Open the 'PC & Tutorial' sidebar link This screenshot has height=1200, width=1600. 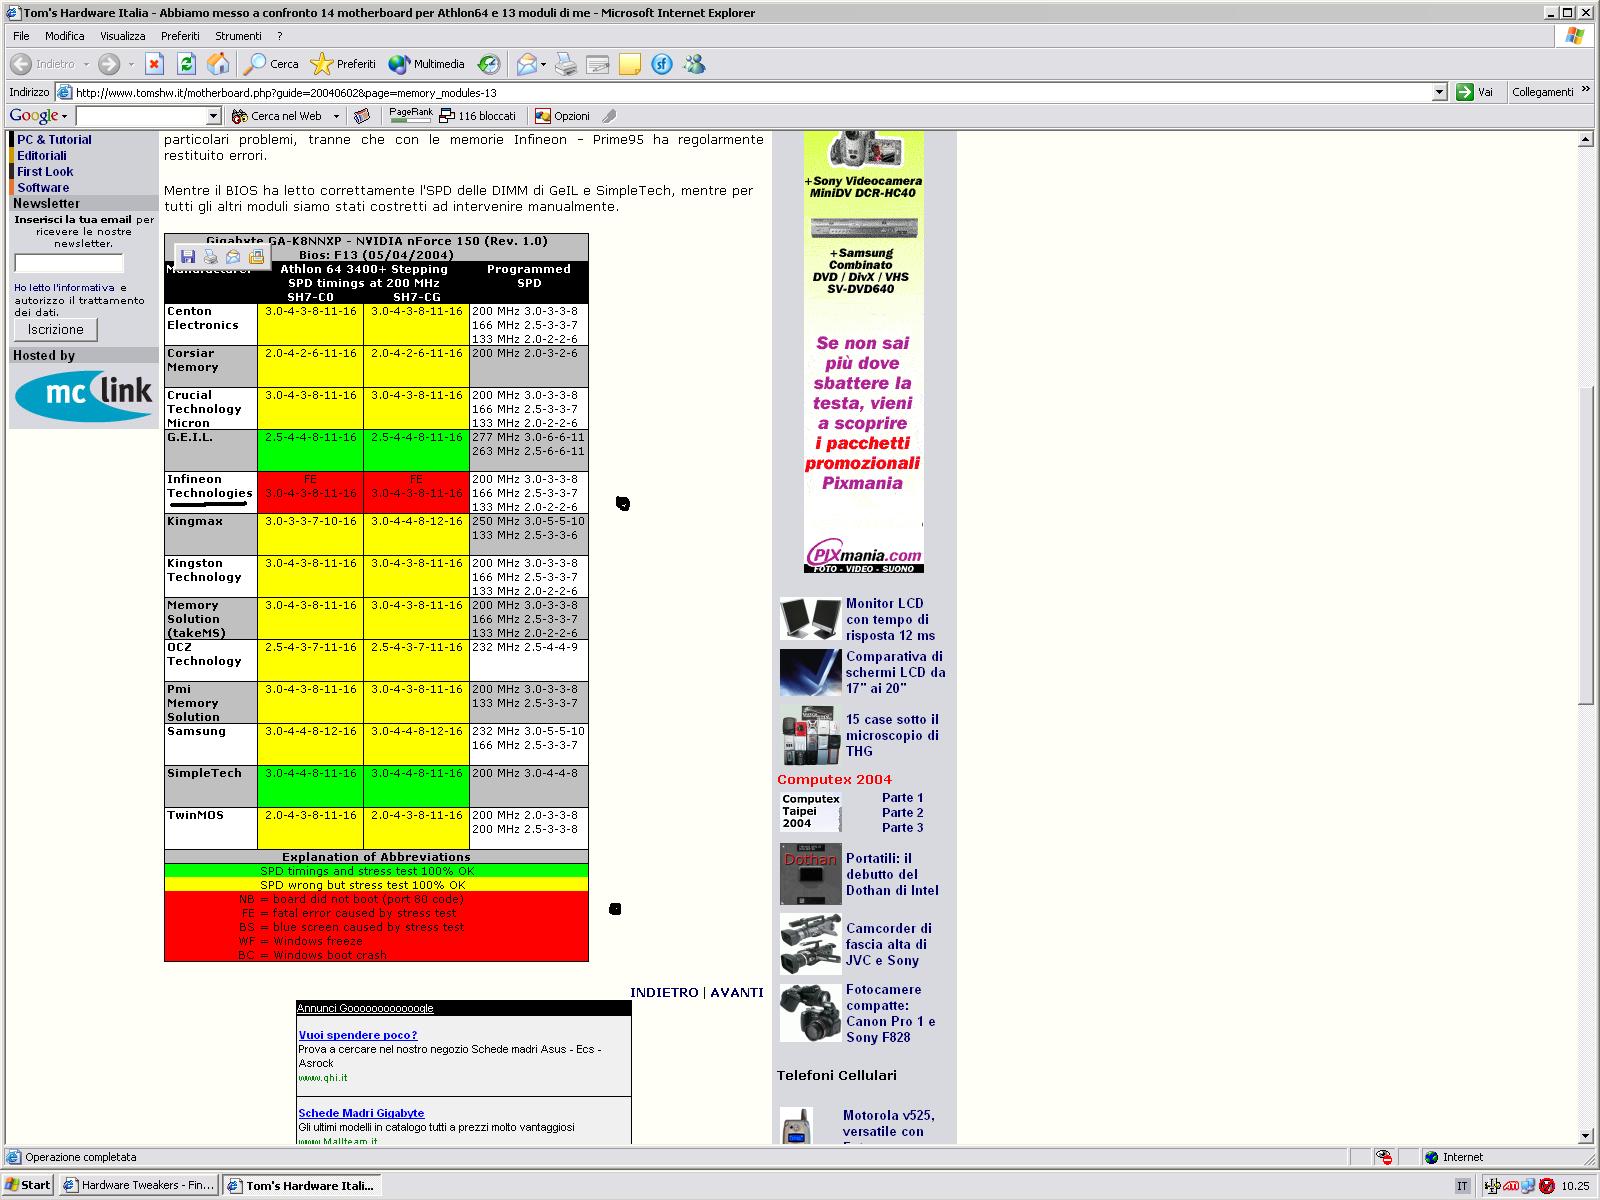point(54,140)
